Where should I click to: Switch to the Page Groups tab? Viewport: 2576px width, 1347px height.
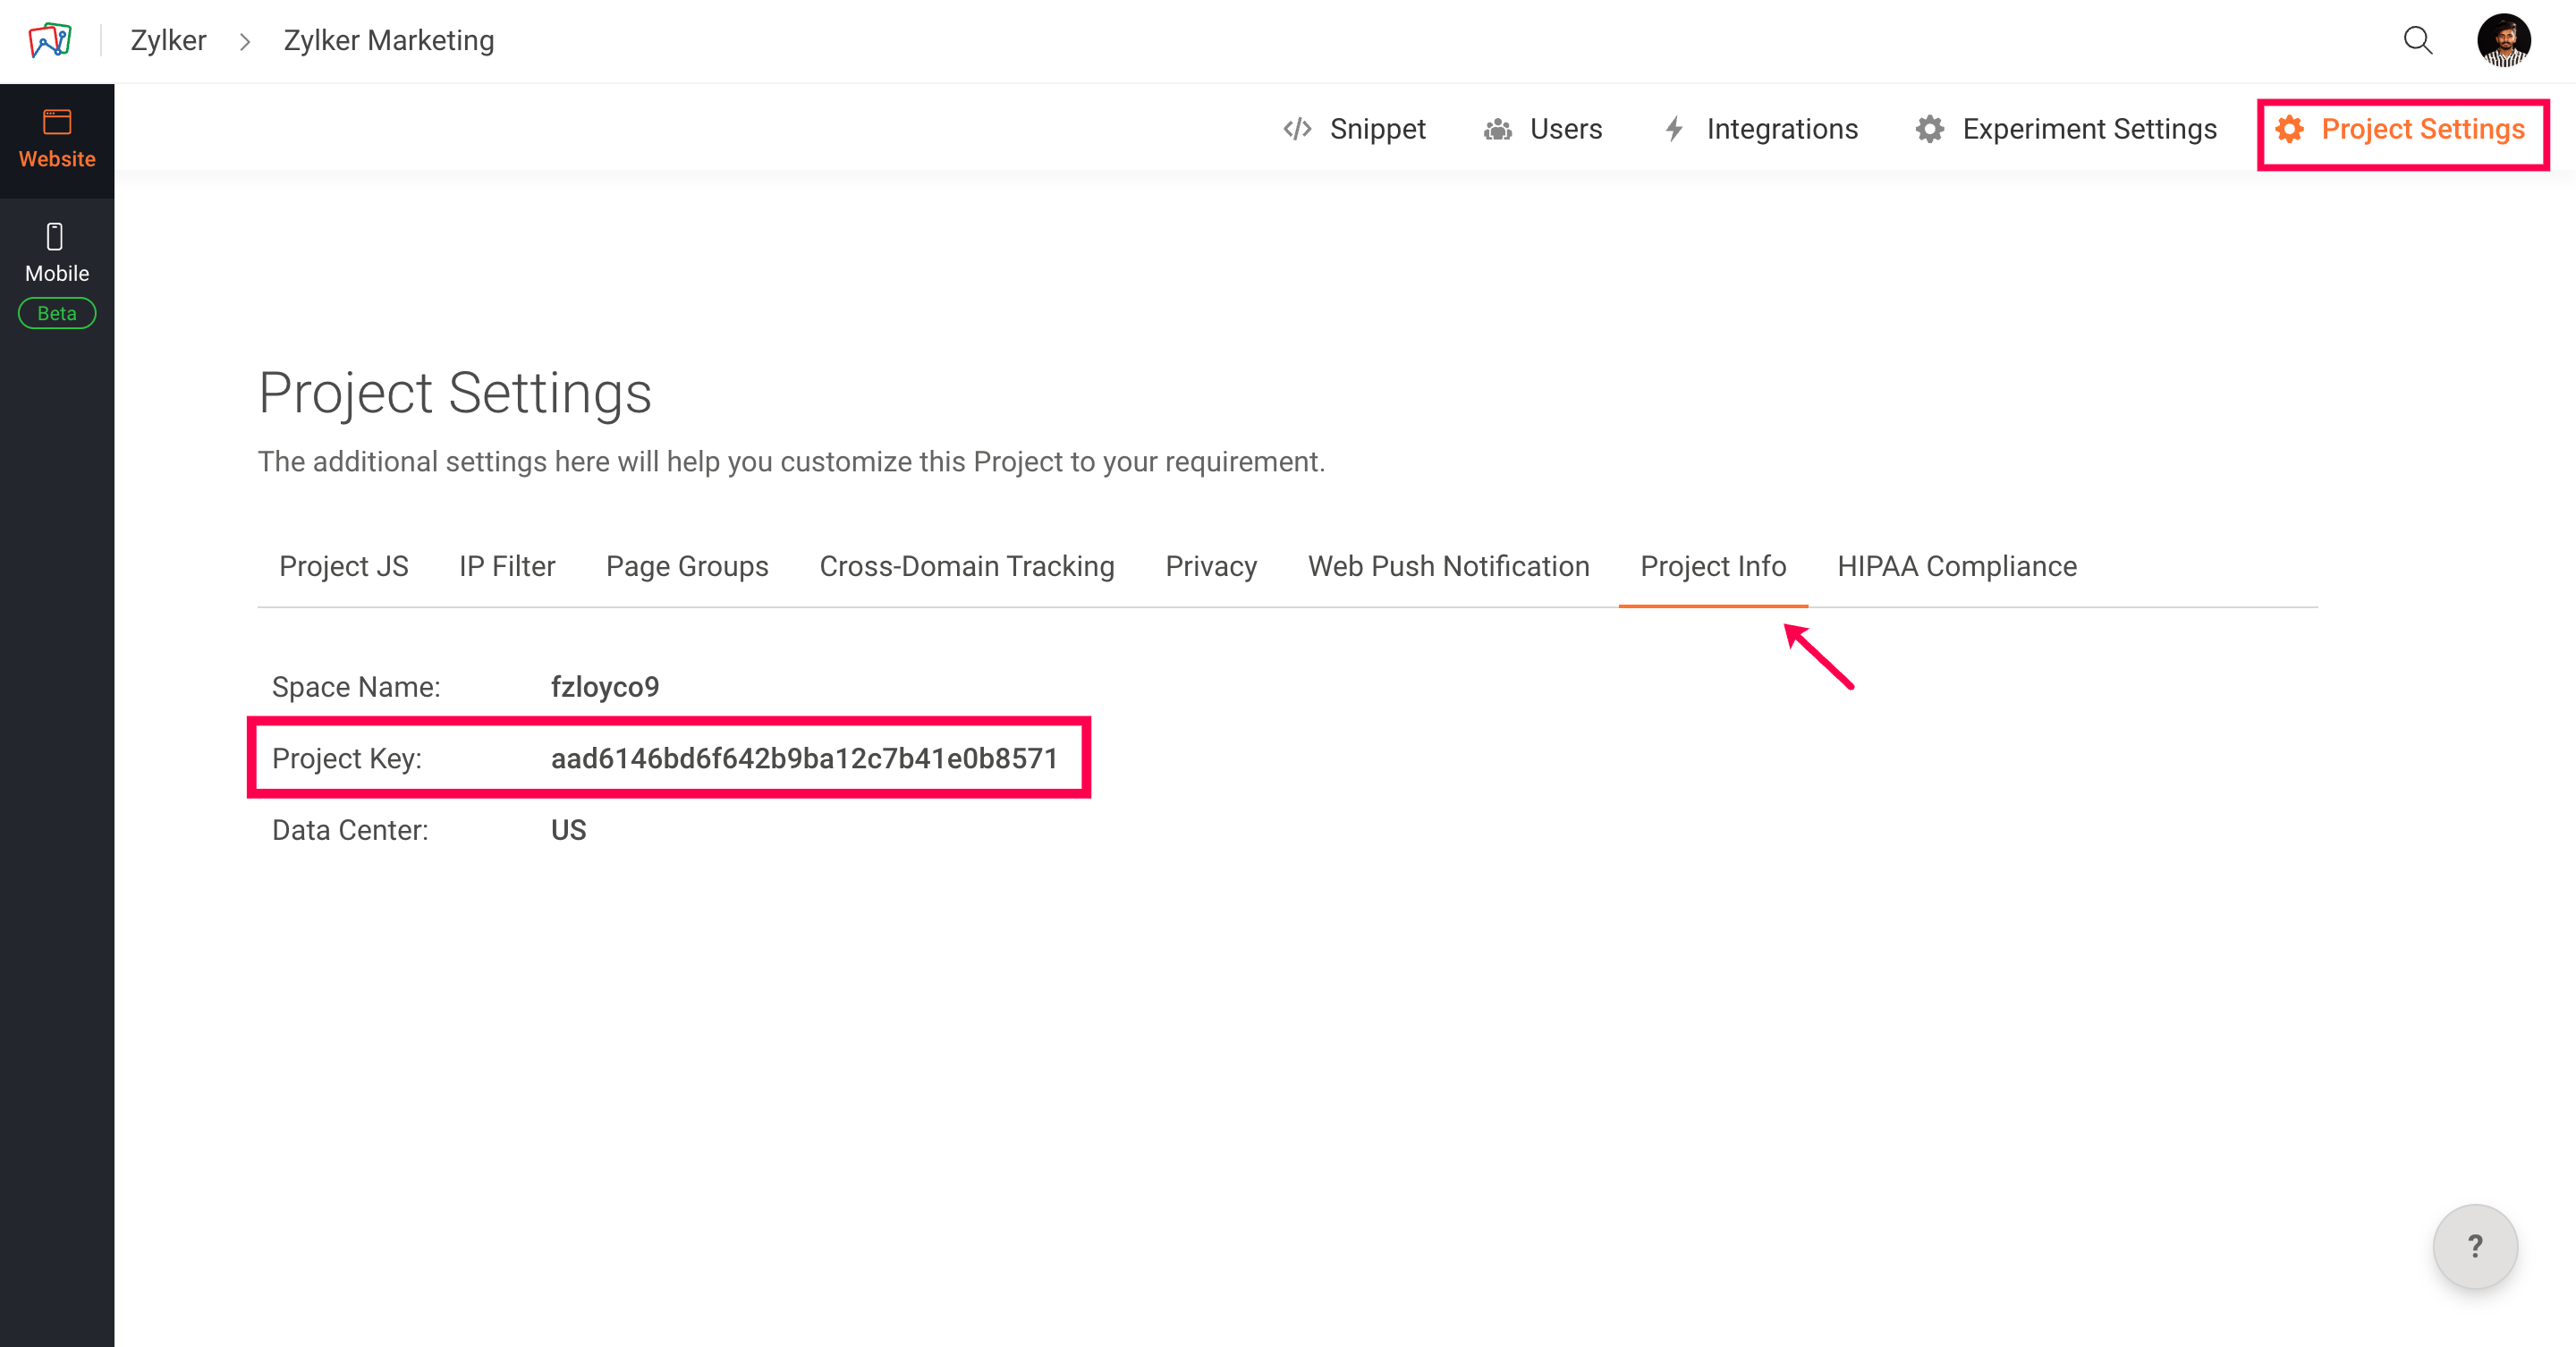click(687, 566)
